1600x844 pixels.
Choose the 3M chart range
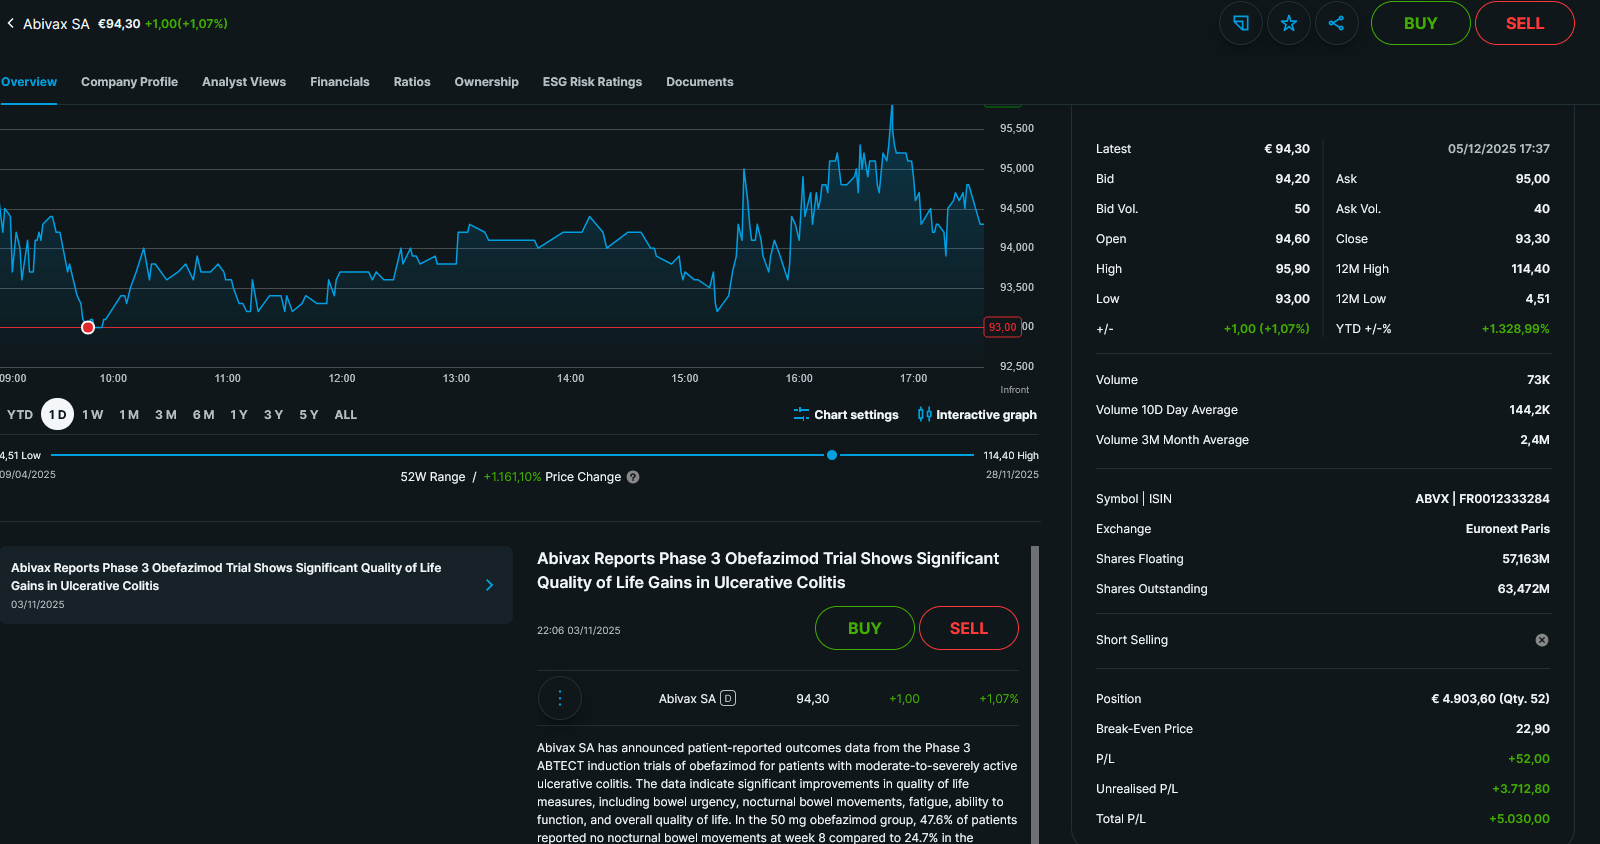click(x=166, y=414)
